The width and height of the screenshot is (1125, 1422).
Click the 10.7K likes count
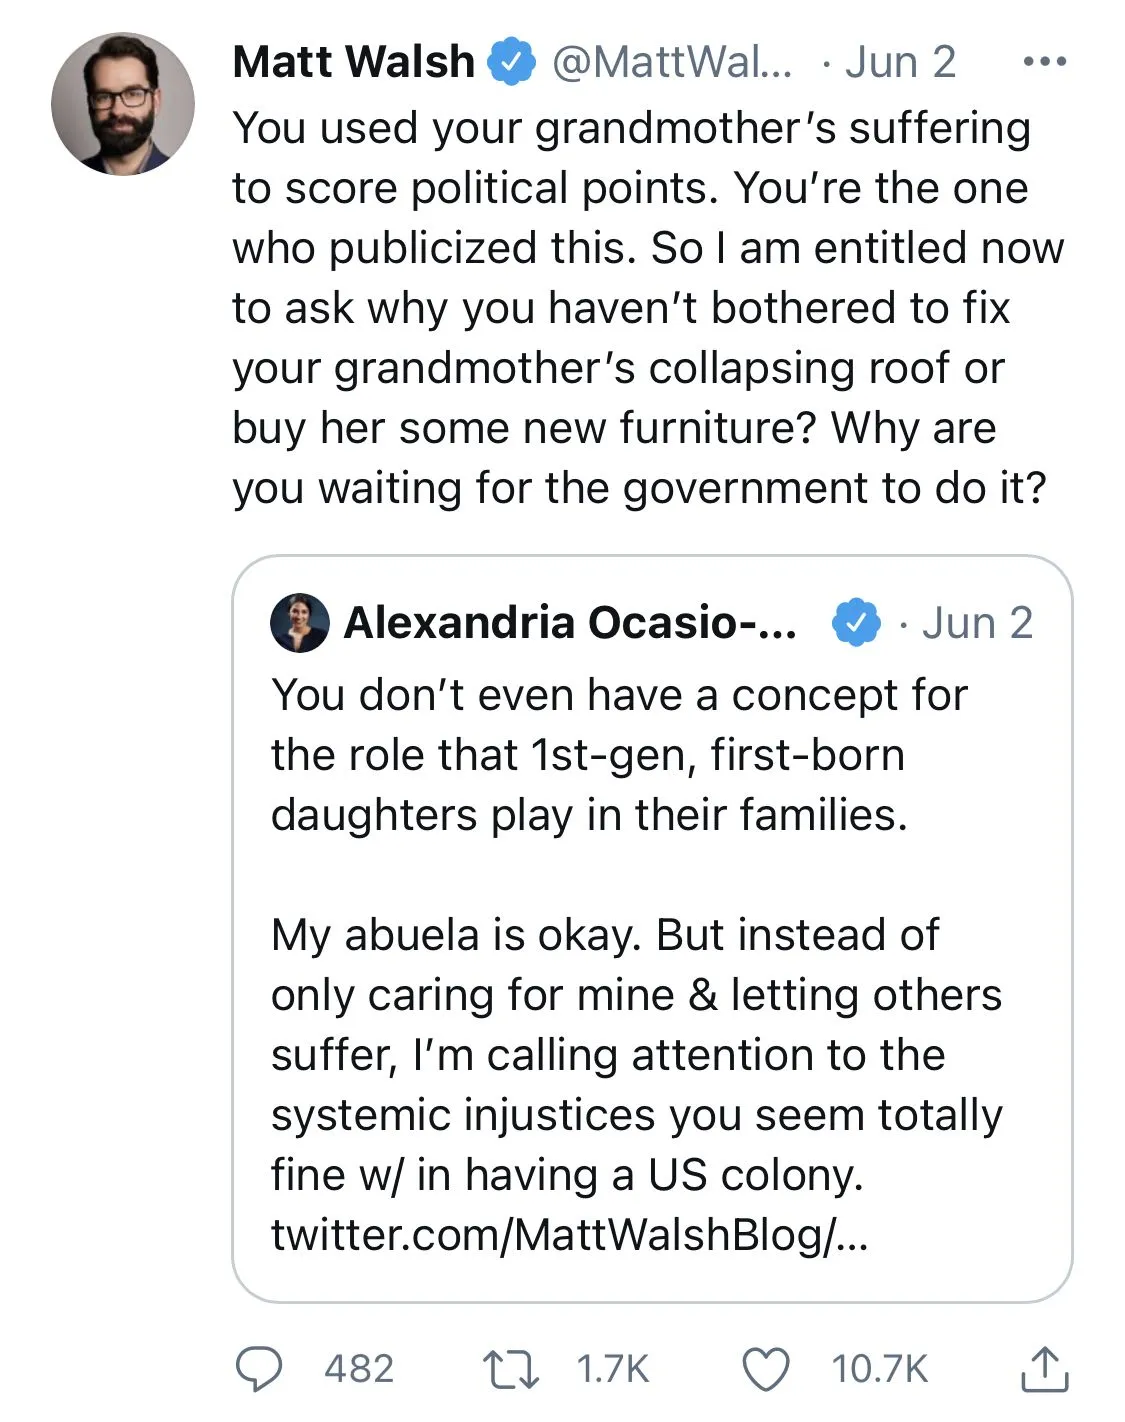point(879,1368)
